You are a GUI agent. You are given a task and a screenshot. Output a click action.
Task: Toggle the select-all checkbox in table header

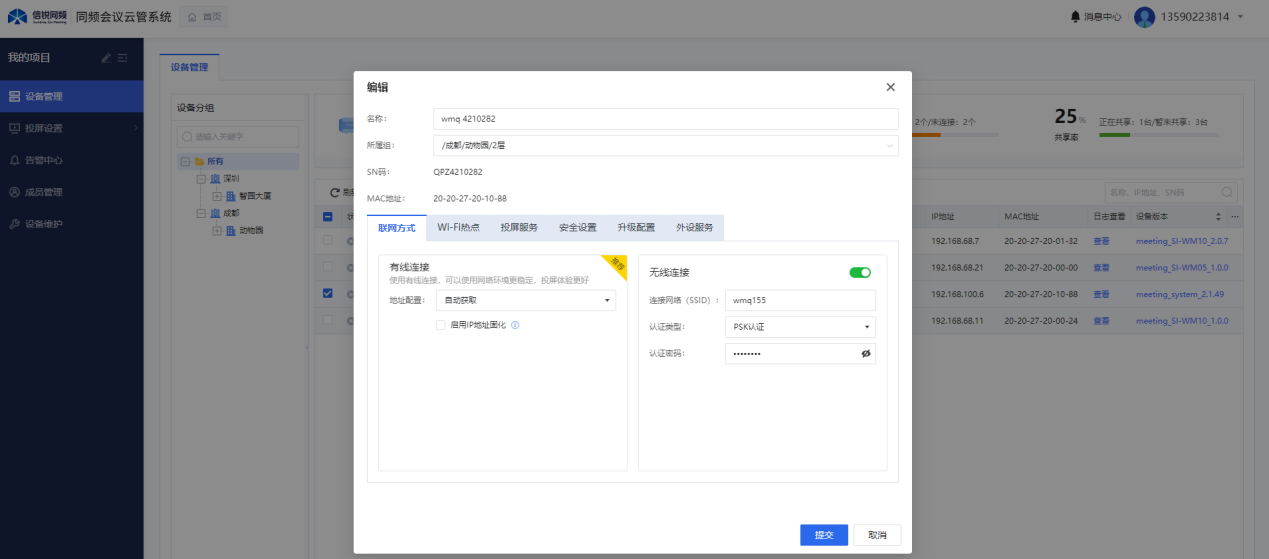click(328, 216)
